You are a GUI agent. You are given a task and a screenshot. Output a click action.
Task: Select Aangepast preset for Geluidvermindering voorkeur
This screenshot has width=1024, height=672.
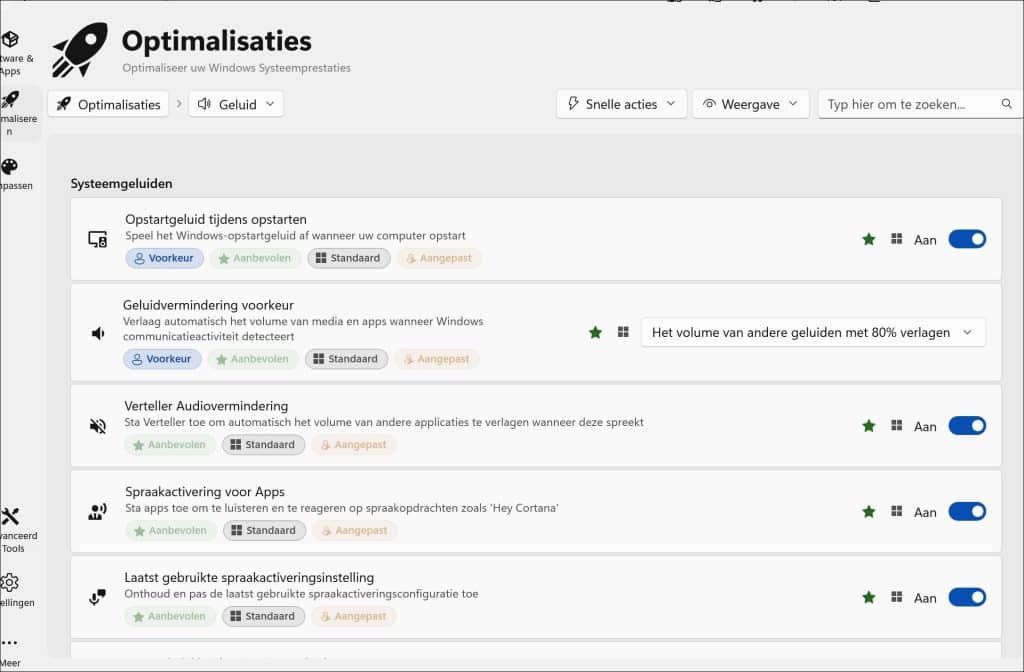tap(437, 359)
